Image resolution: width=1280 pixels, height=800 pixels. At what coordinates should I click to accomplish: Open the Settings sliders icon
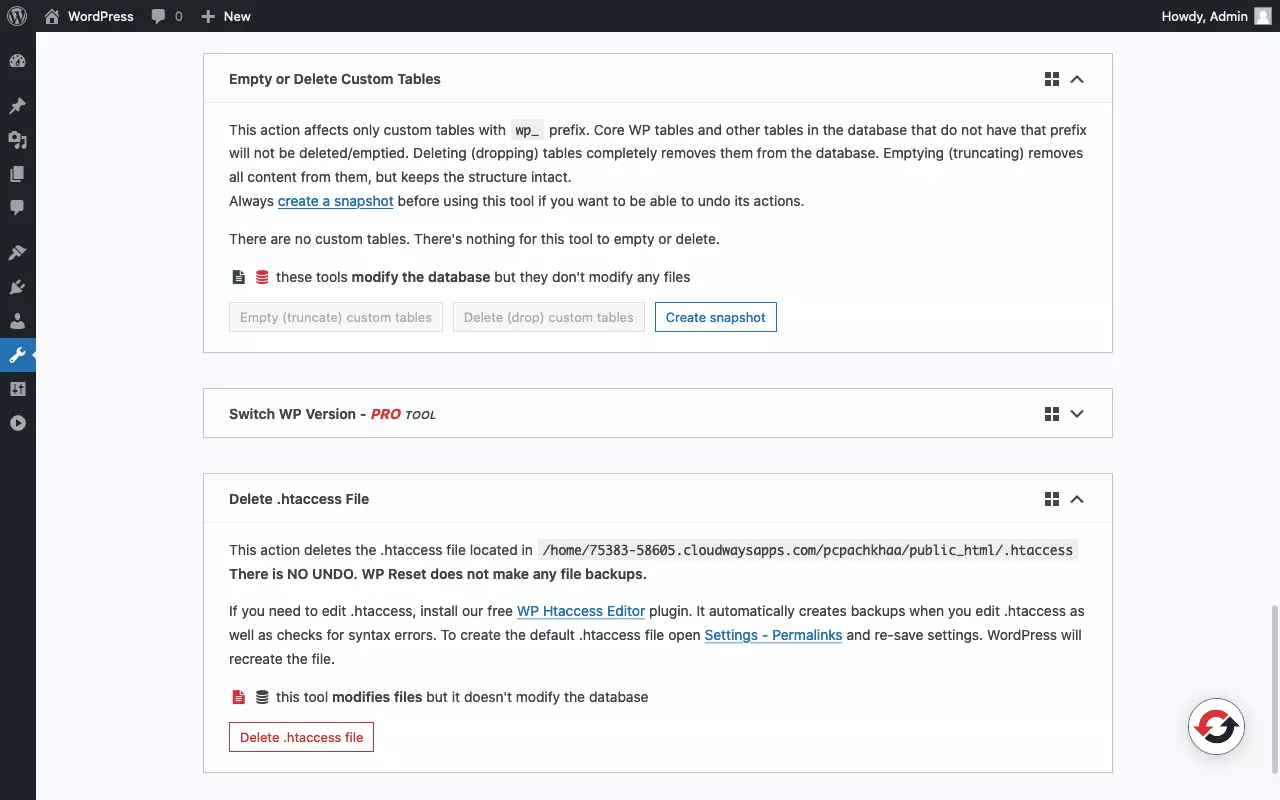(x=17, y=389)
